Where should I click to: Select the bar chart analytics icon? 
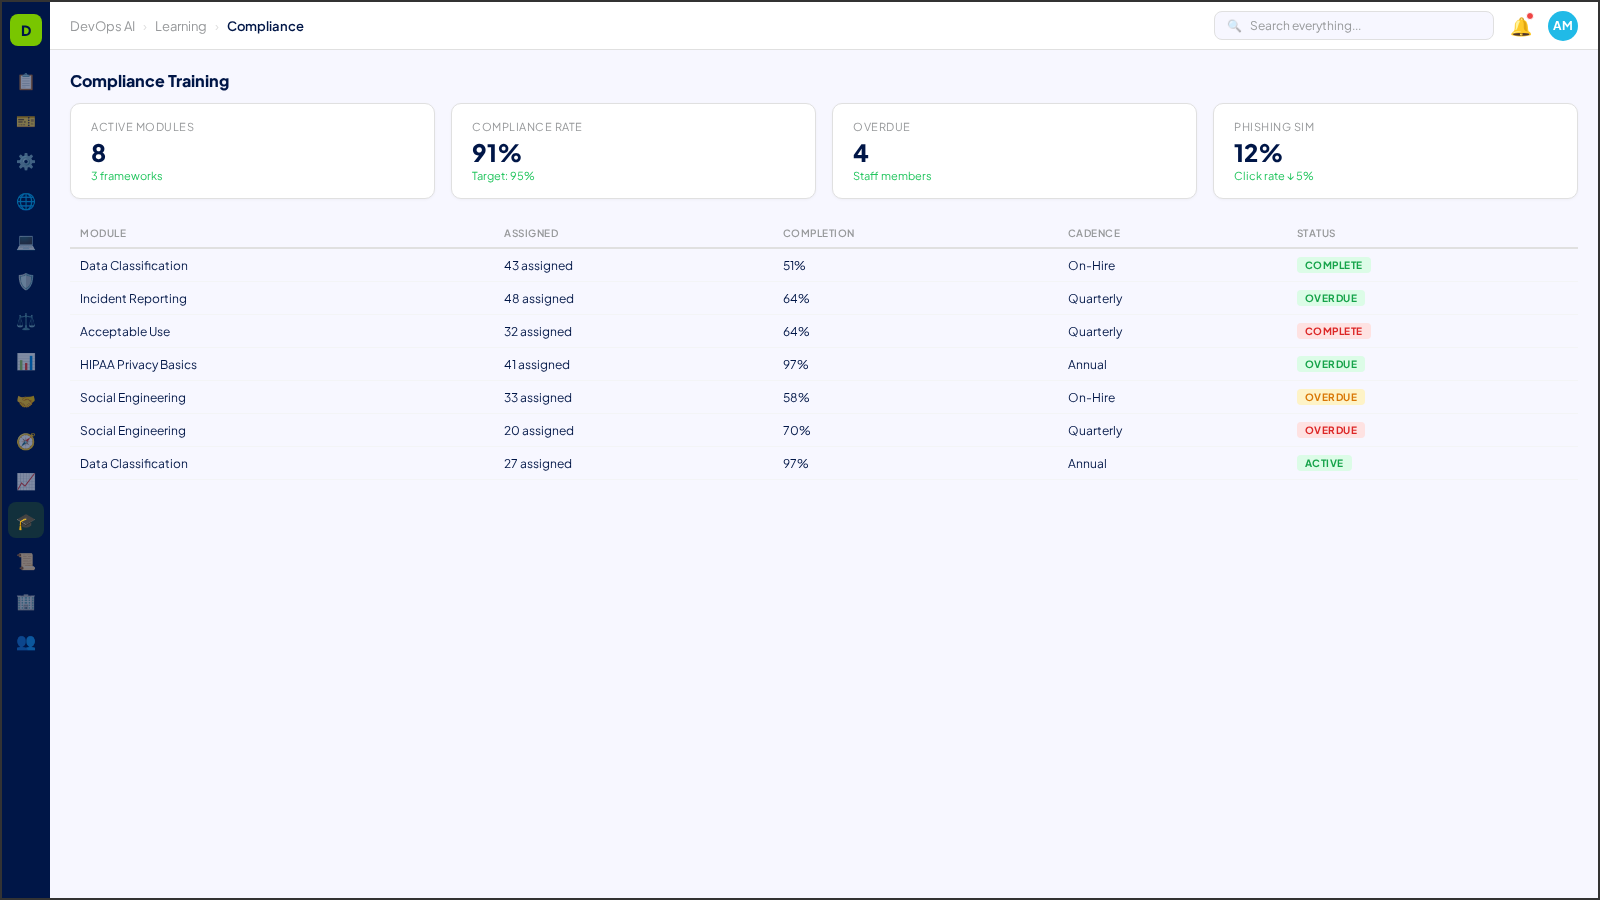click(26, 361)
